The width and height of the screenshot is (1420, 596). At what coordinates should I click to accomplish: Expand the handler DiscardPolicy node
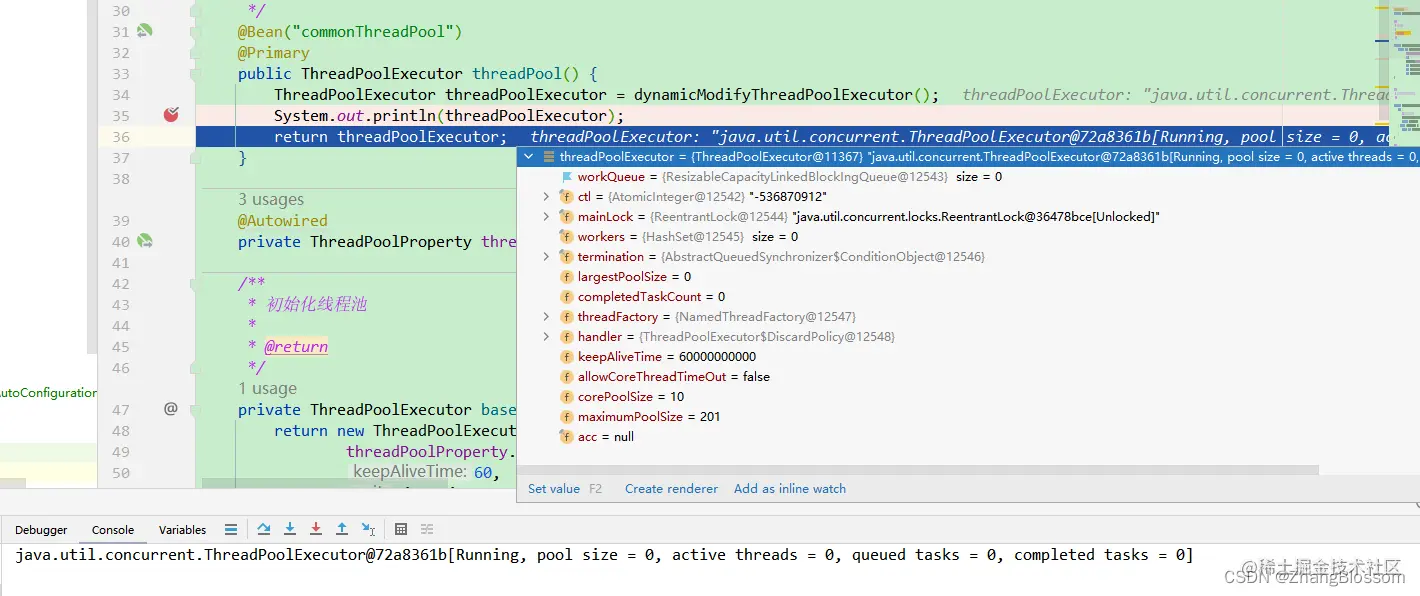(x=546, y=337)
